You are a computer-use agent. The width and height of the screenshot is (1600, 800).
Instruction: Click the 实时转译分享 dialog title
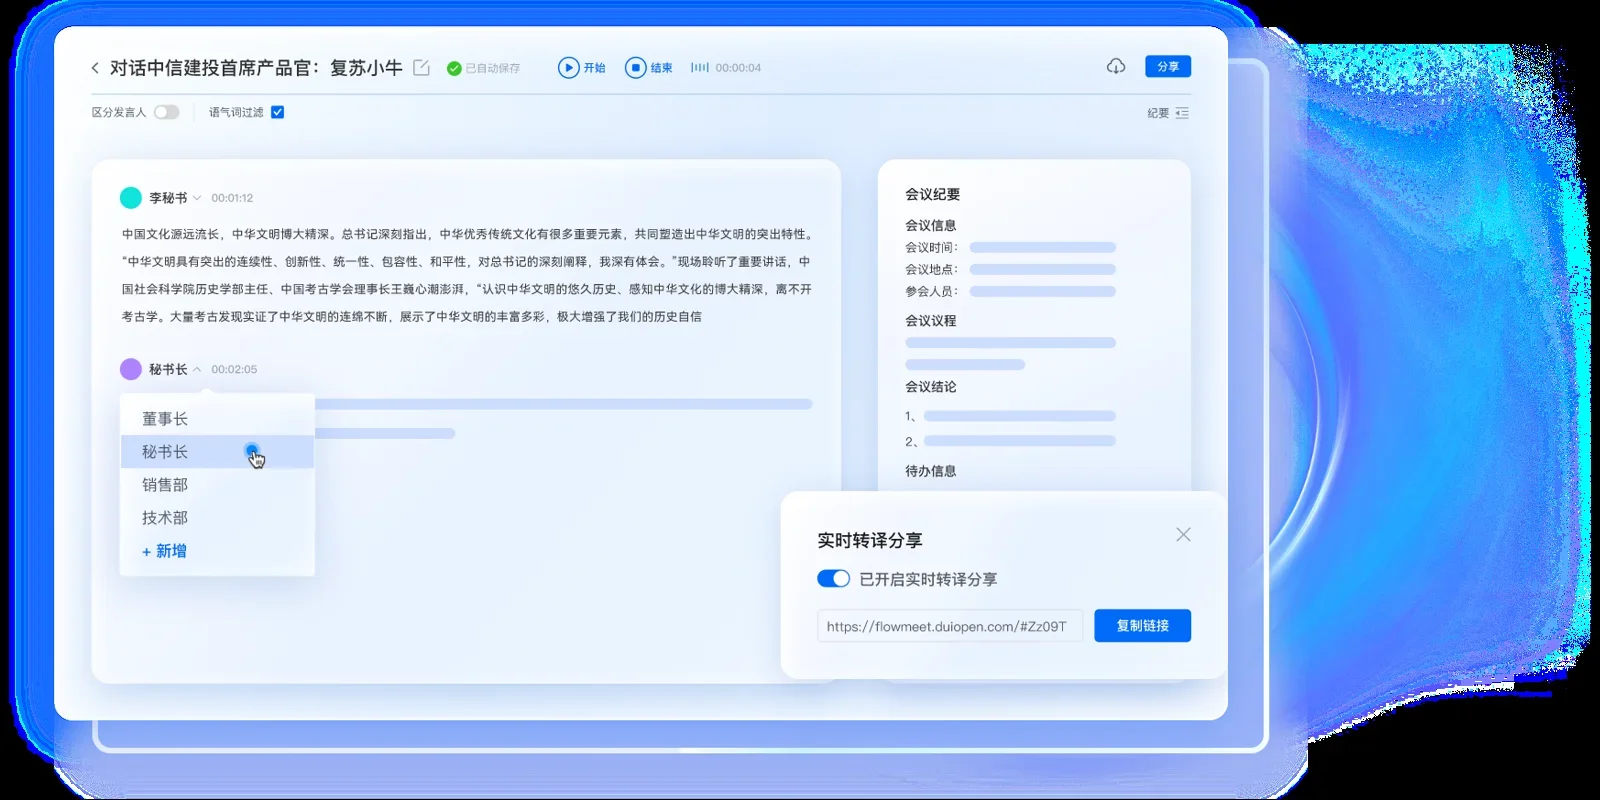pos(870,540)
